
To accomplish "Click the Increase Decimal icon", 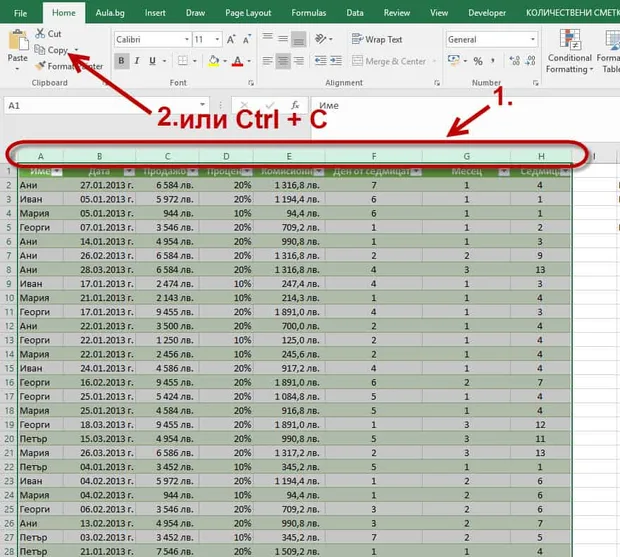I will [514, 61].
